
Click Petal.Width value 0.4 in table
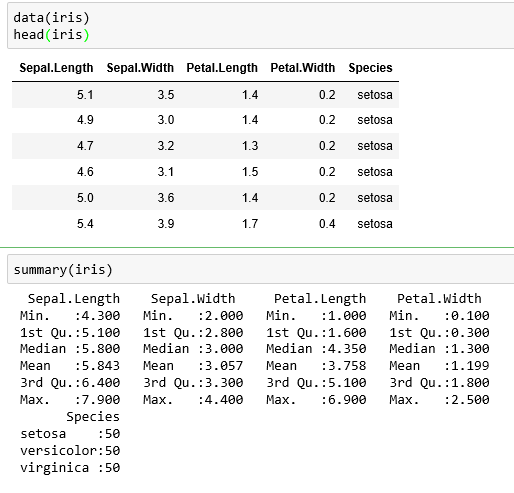coord(327,224)
